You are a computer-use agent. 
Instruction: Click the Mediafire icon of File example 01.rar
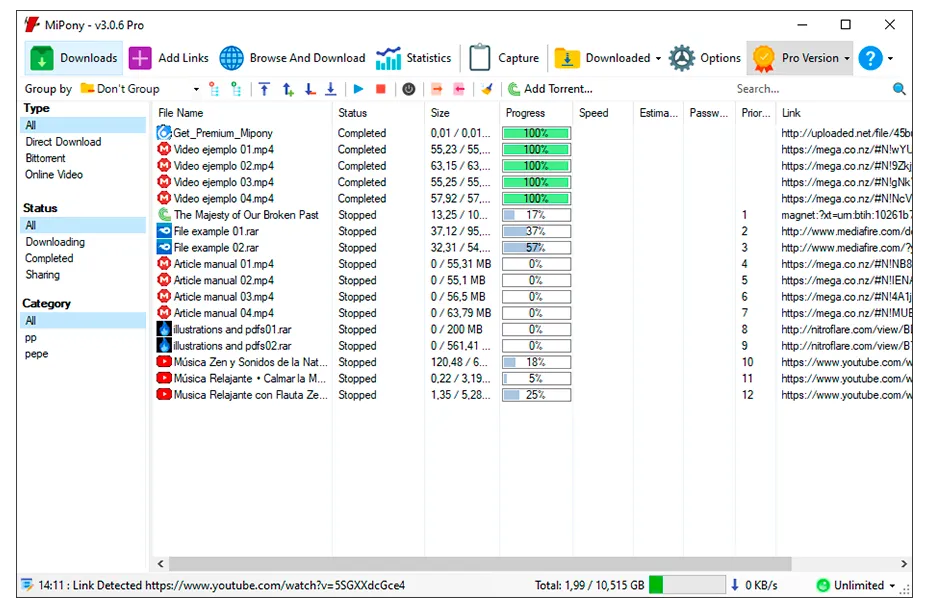164,231
